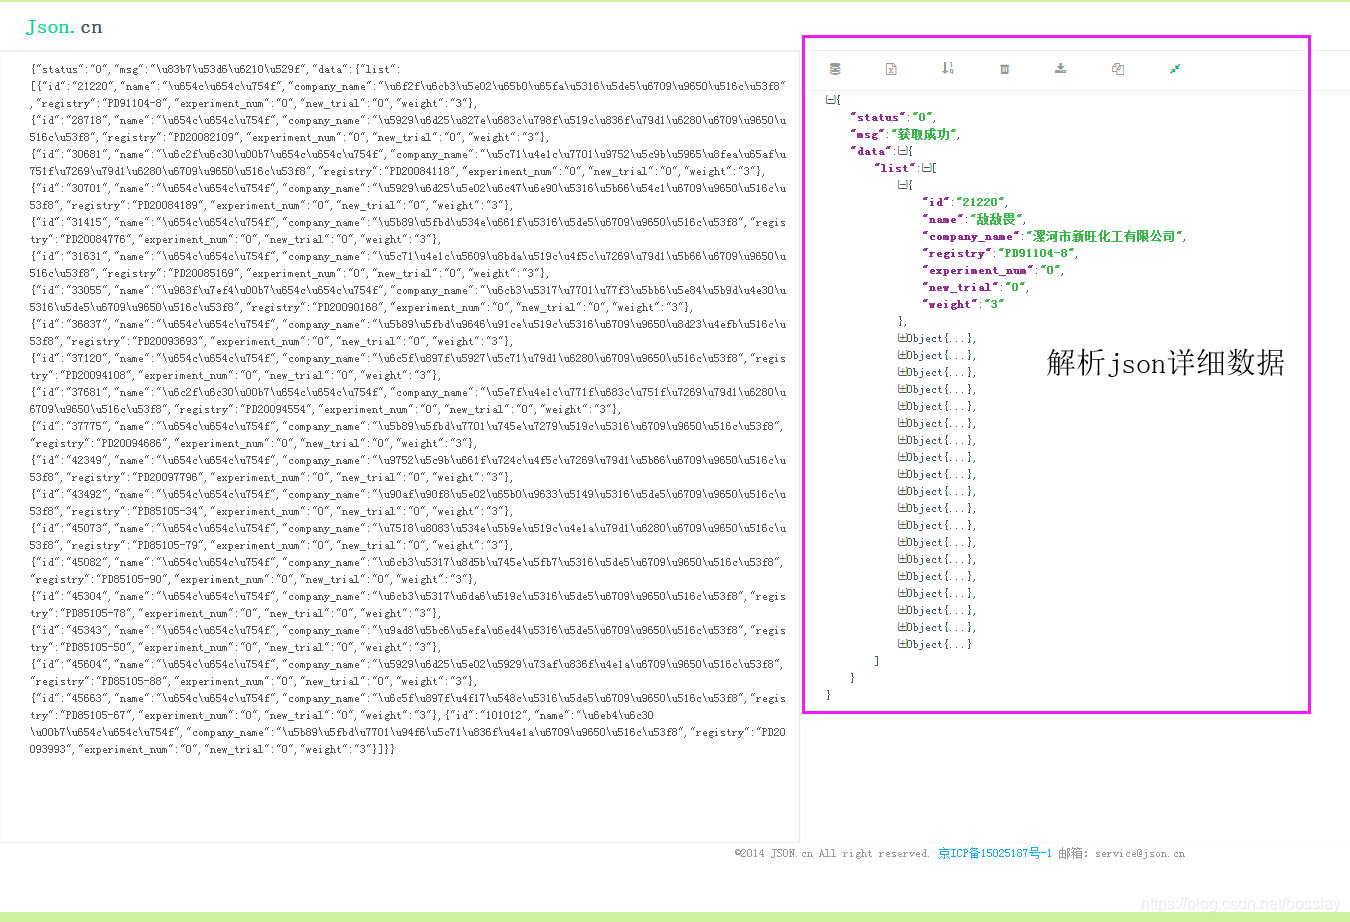The image size is (1350, 922).
Task: Click the "msg" value 获取成功
Action: [923, 134]
